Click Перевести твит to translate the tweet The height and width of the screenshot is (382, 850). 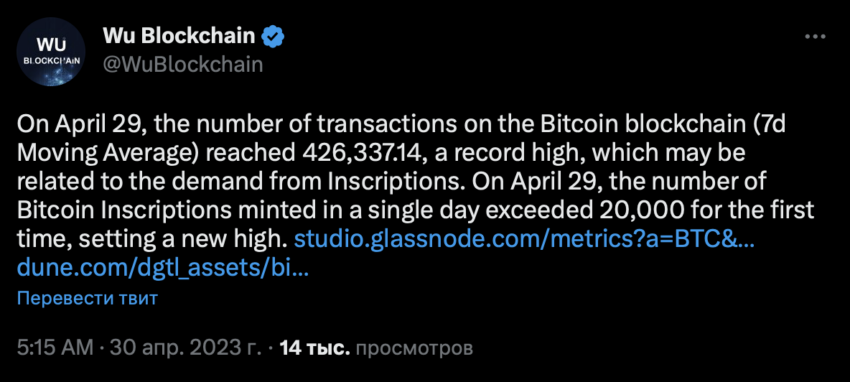pos(87,299)
